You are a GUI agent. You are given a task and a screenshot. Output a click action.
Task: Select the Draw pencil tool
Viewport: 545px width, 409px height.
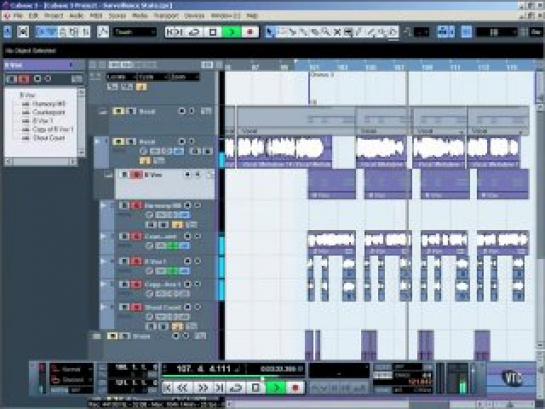click(x=359, y=32)
